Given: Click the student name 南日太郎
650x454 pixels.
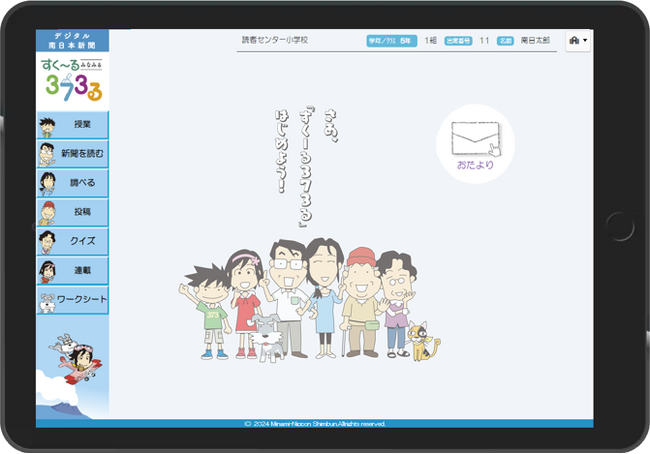Looking at the screenshot, I should [x=535, y=40].
